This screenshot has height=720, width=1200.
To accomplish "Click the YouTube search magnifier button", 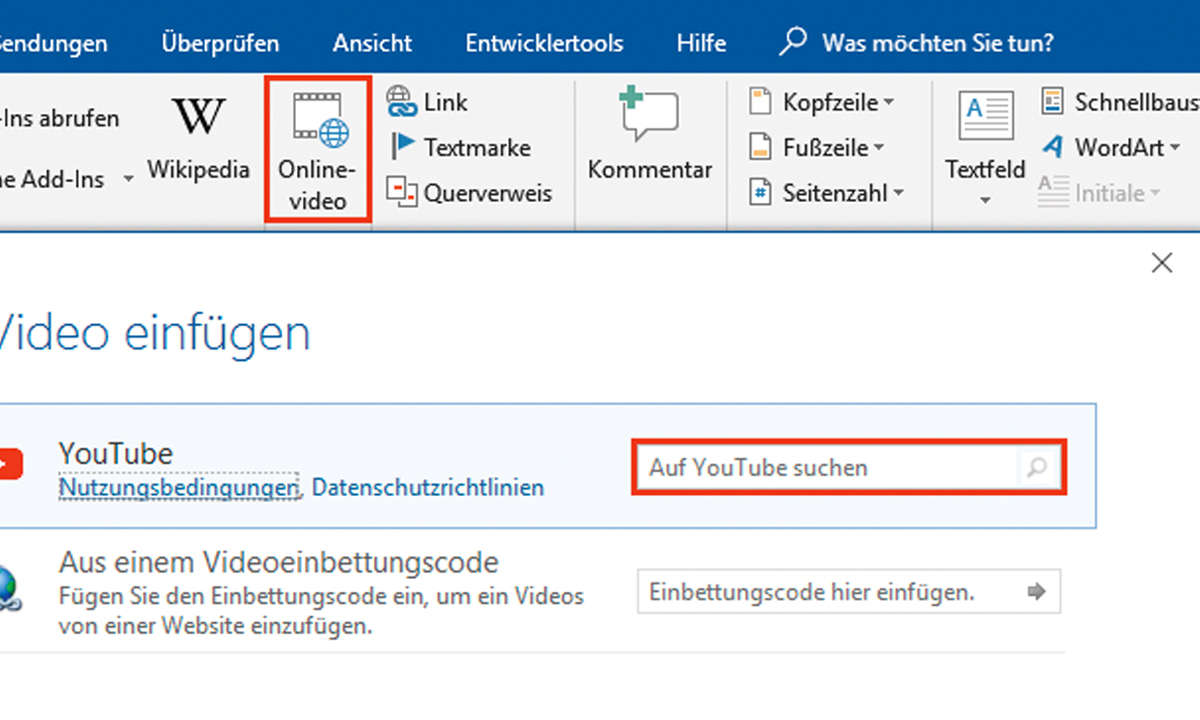I will [x=1038, y=467].
